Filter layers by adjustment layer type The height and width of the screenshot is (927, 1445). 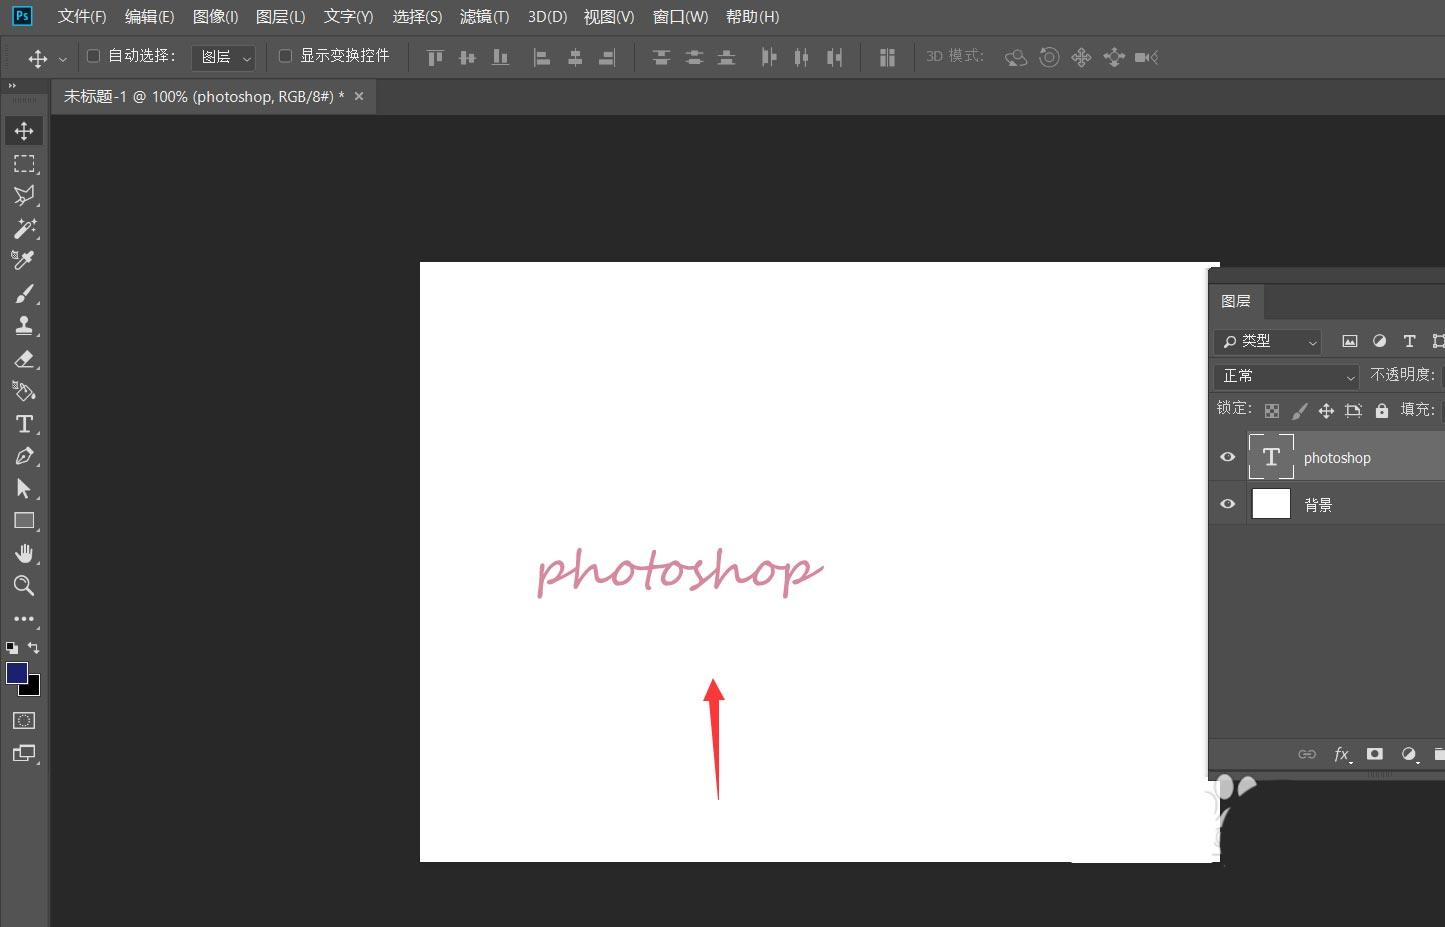click(1380, 342)
